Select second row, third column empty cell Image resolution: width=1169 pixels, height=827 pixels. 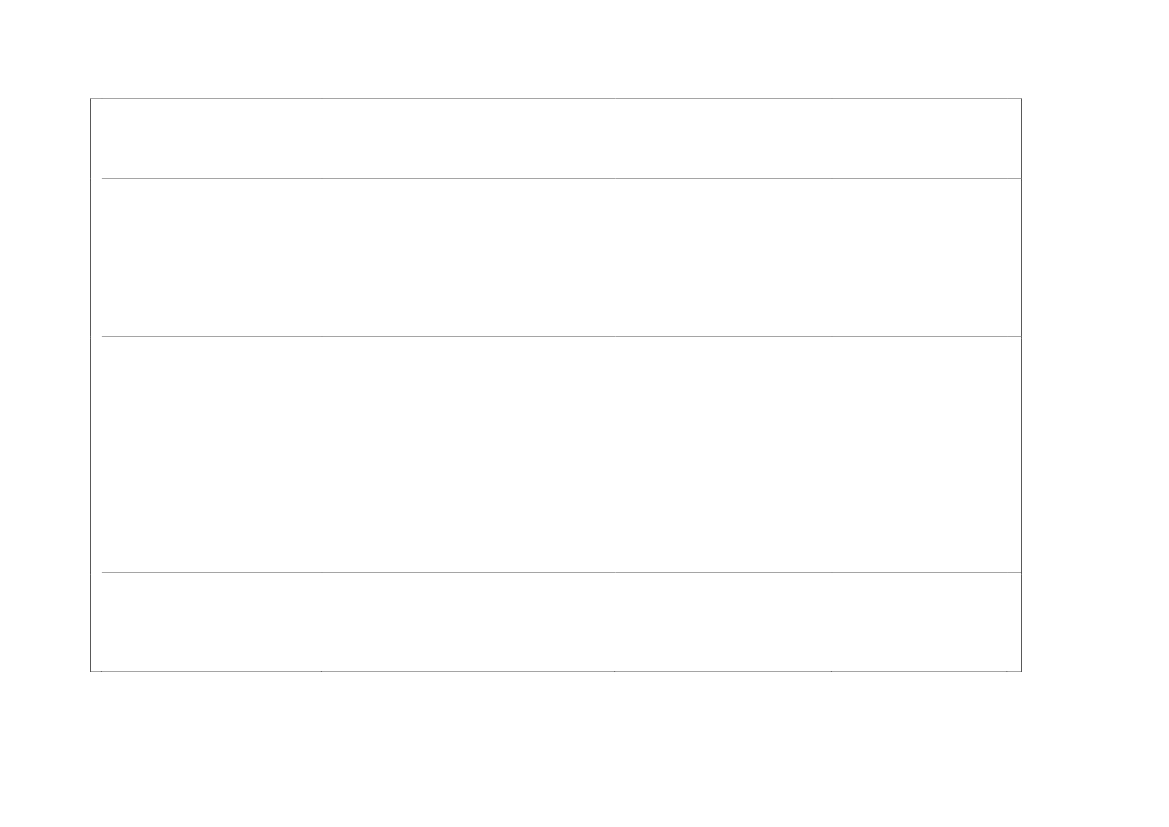(x=721, y=257)
